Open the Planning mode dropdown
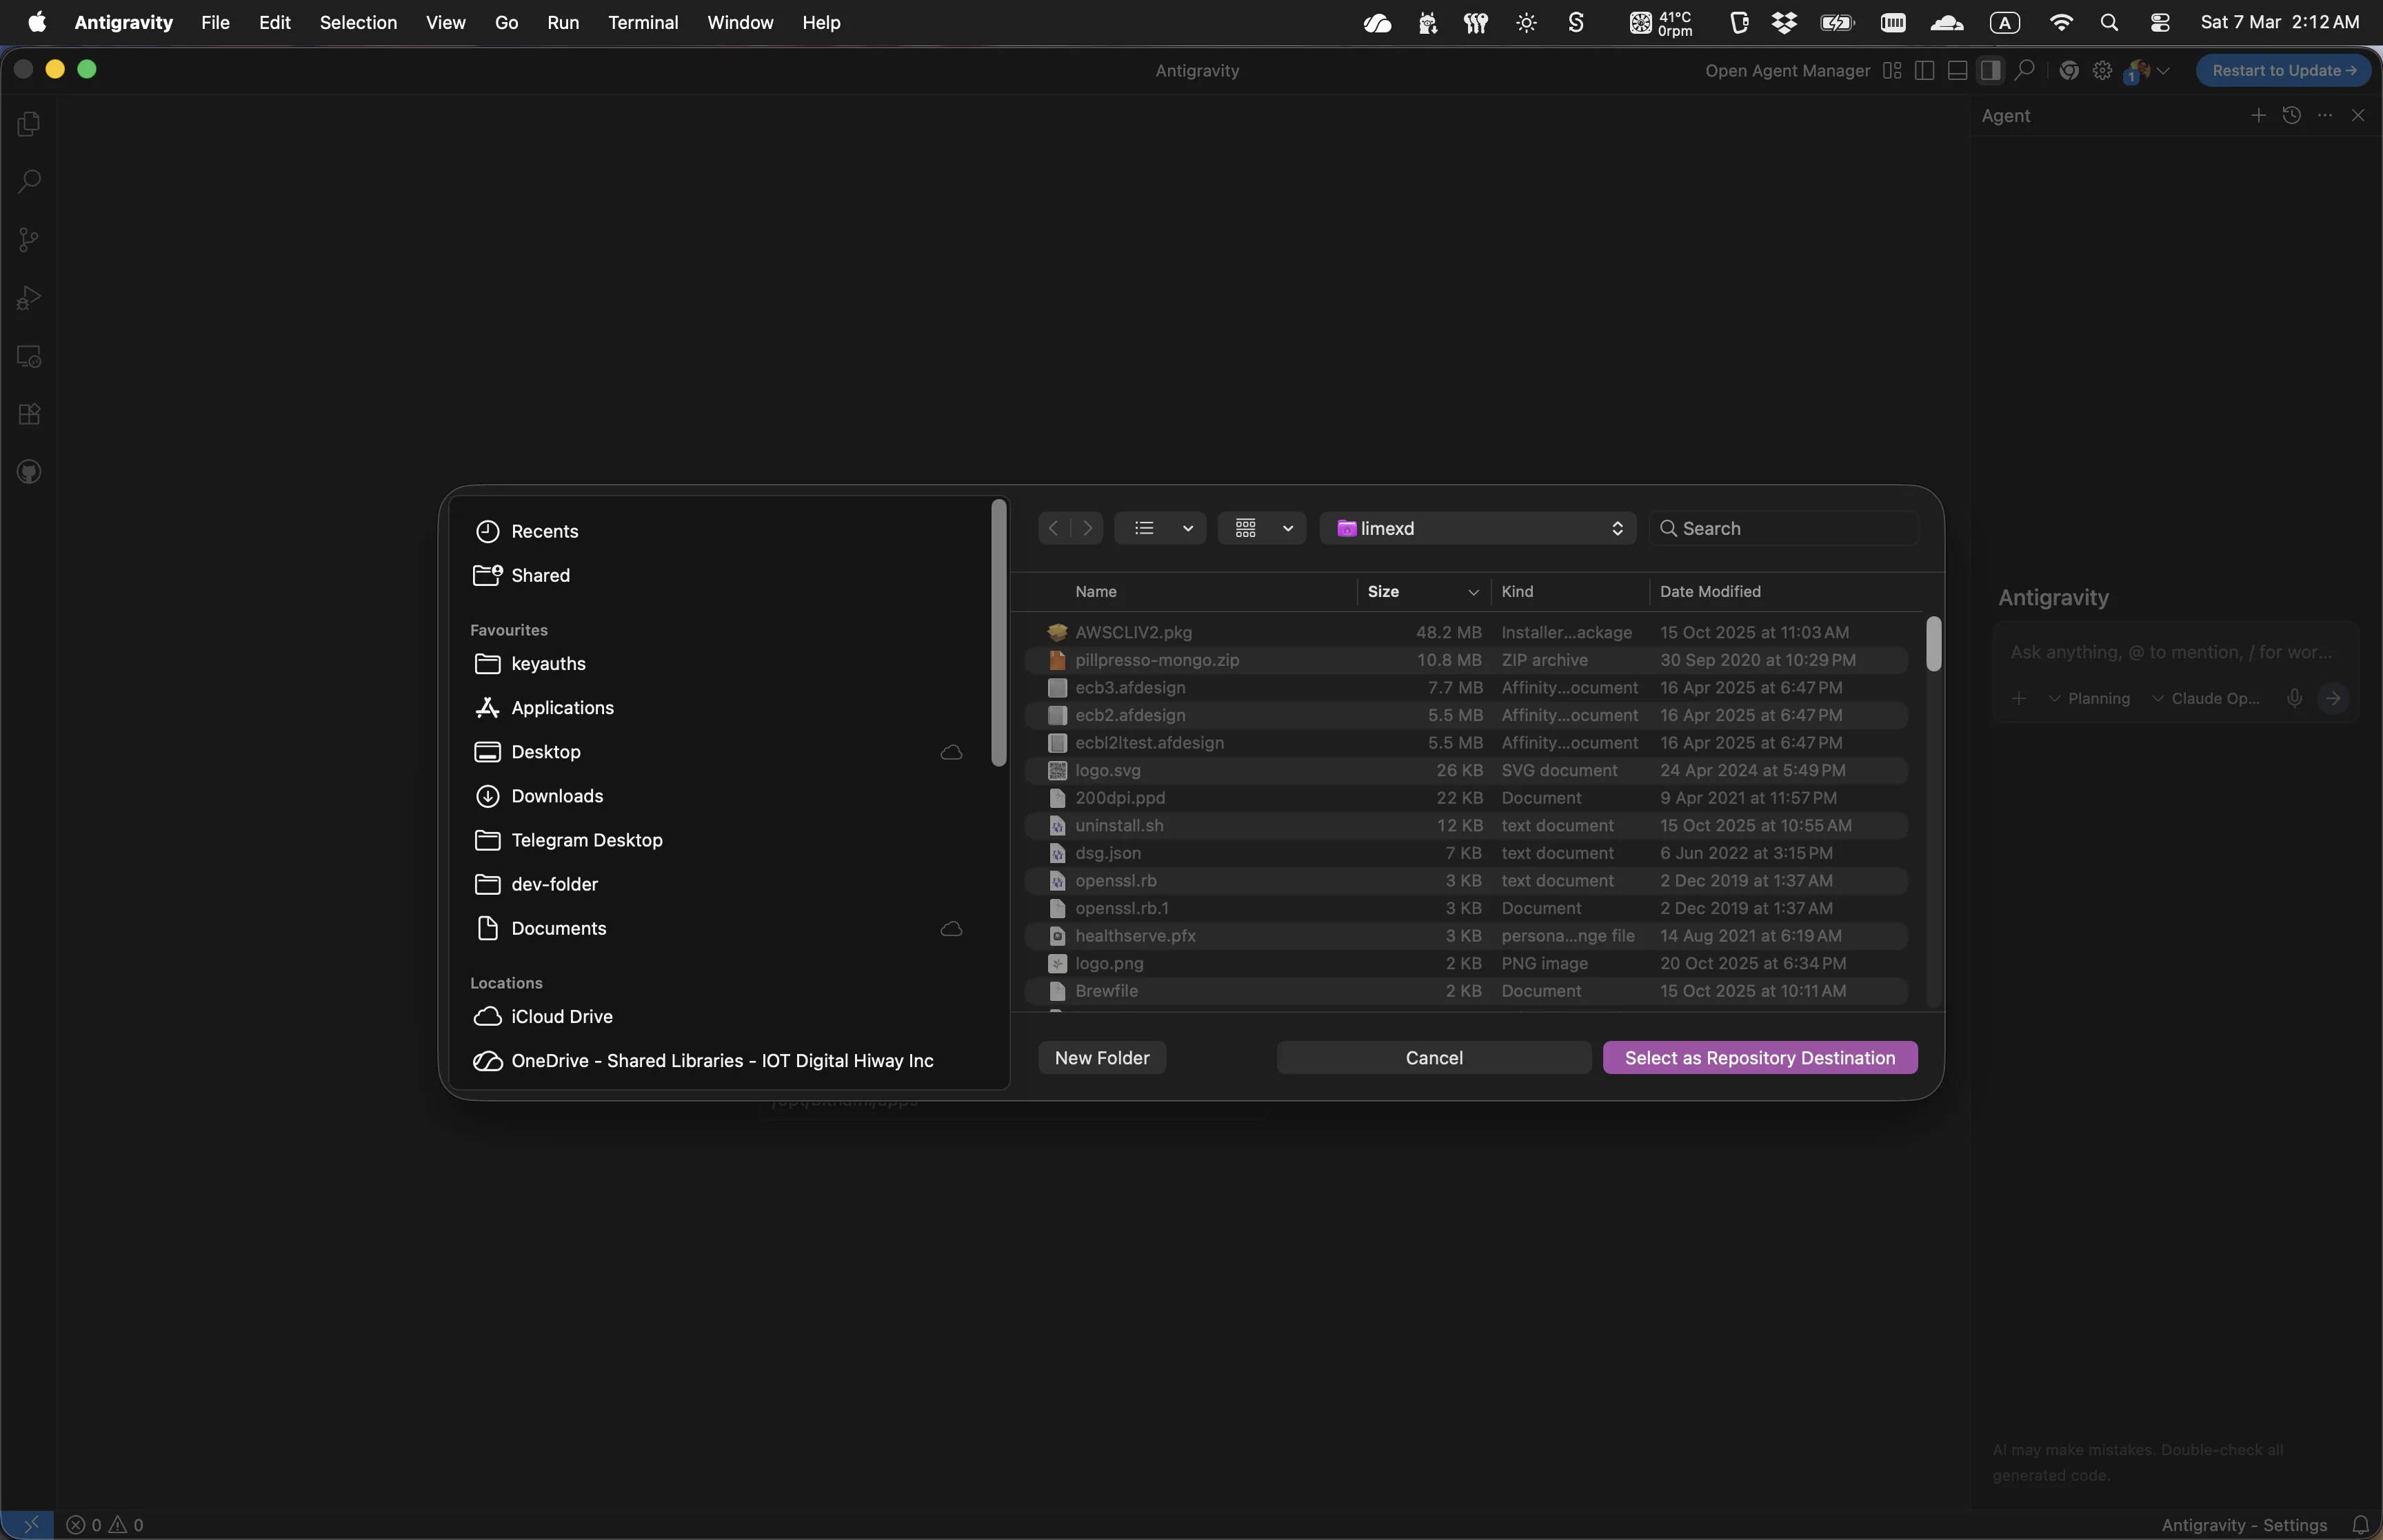Image resolution: width=2383 pixels, height=1540 pixels. pyautogui.click(x=2089, y=698)
